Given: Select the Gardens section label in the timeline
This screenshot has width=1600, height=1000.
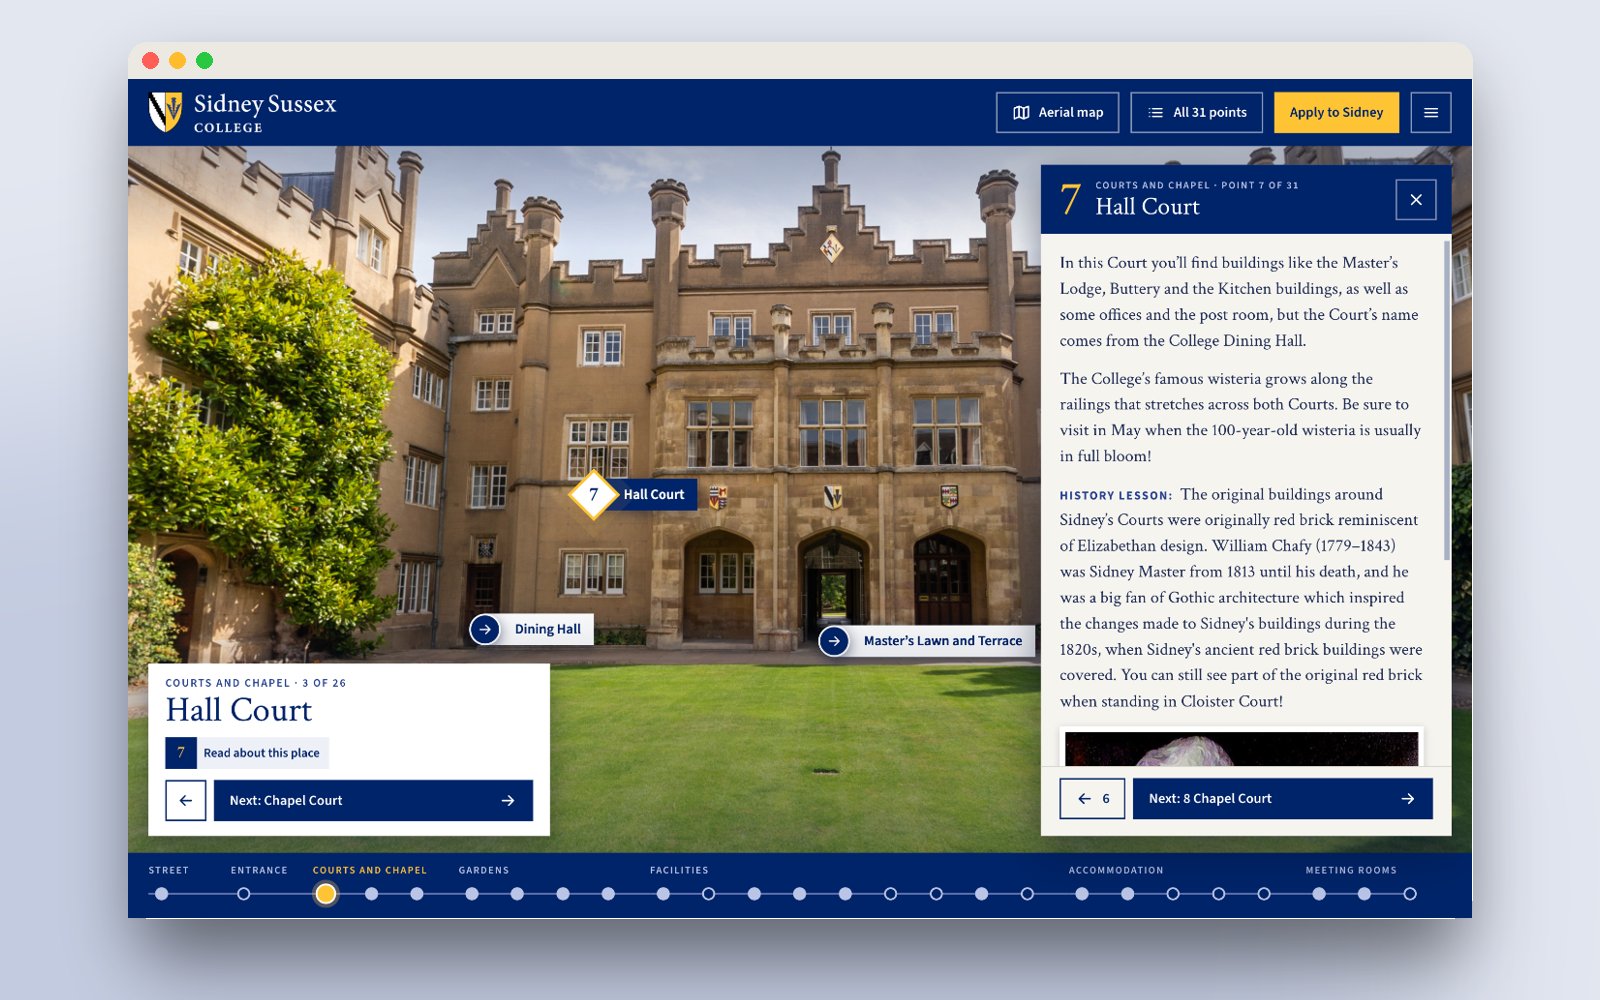Looking at the screenshot, I should click(x=484, y=870).
